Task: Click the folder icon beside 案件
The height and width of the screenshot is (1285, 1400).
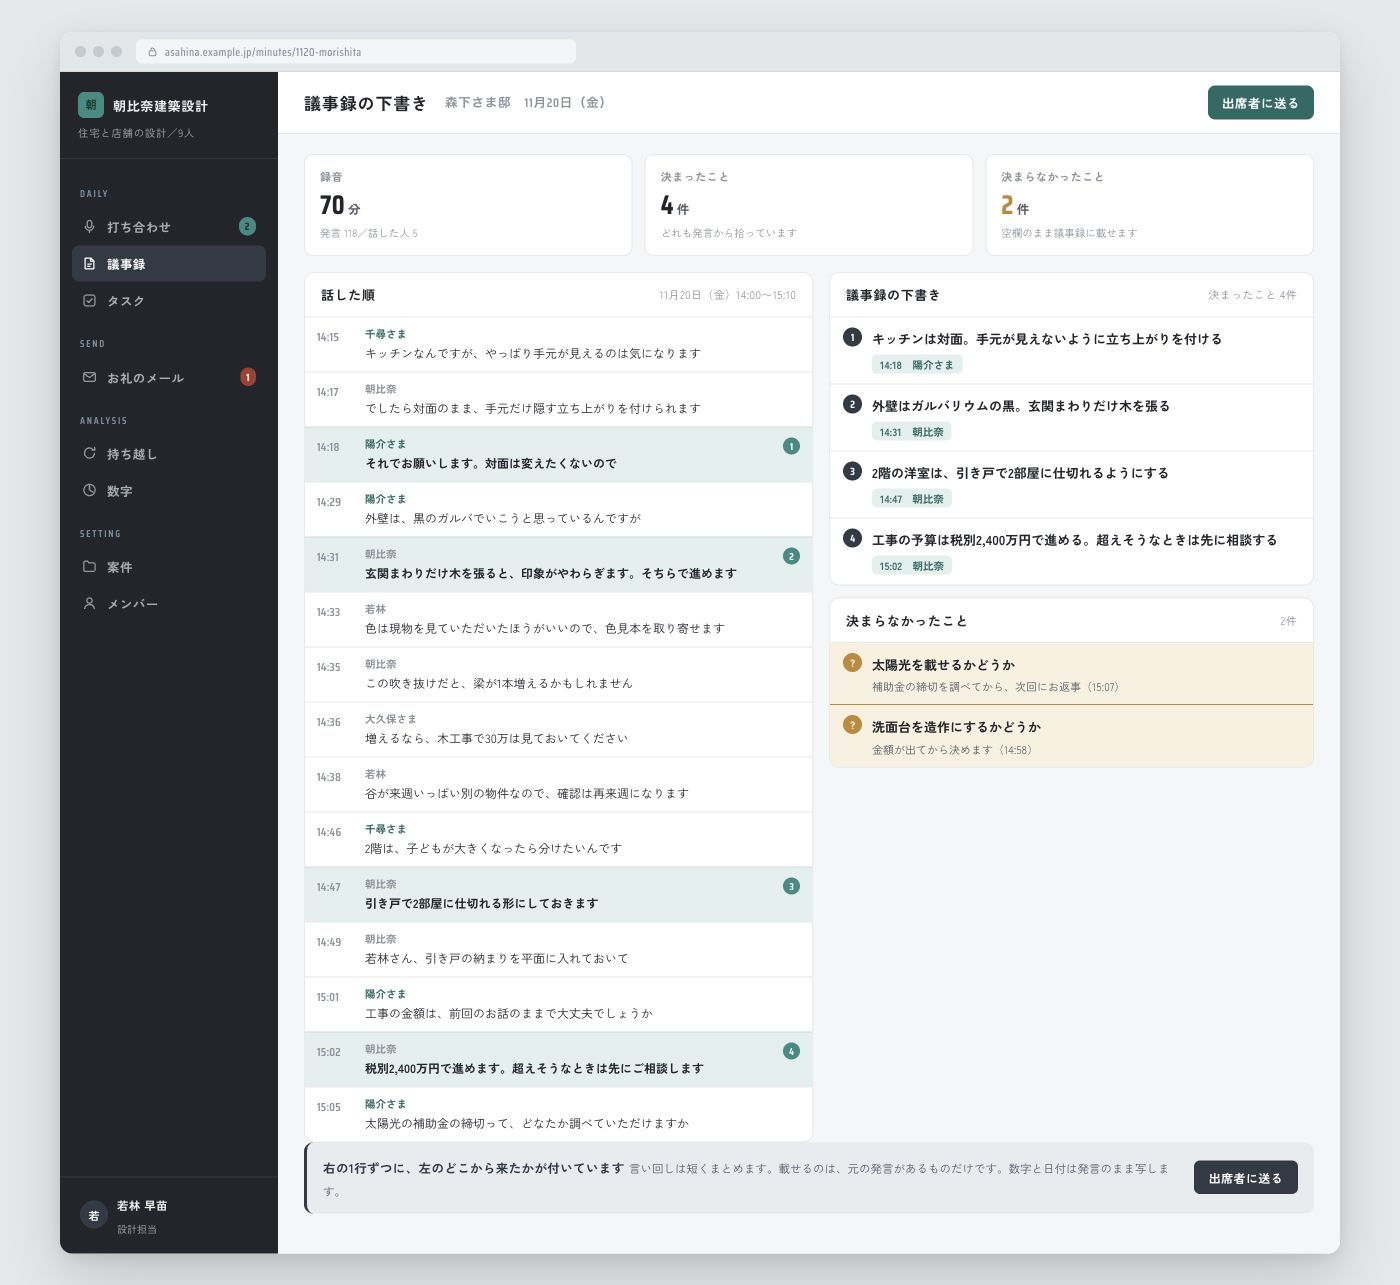Action: click(x=89, y=566)
